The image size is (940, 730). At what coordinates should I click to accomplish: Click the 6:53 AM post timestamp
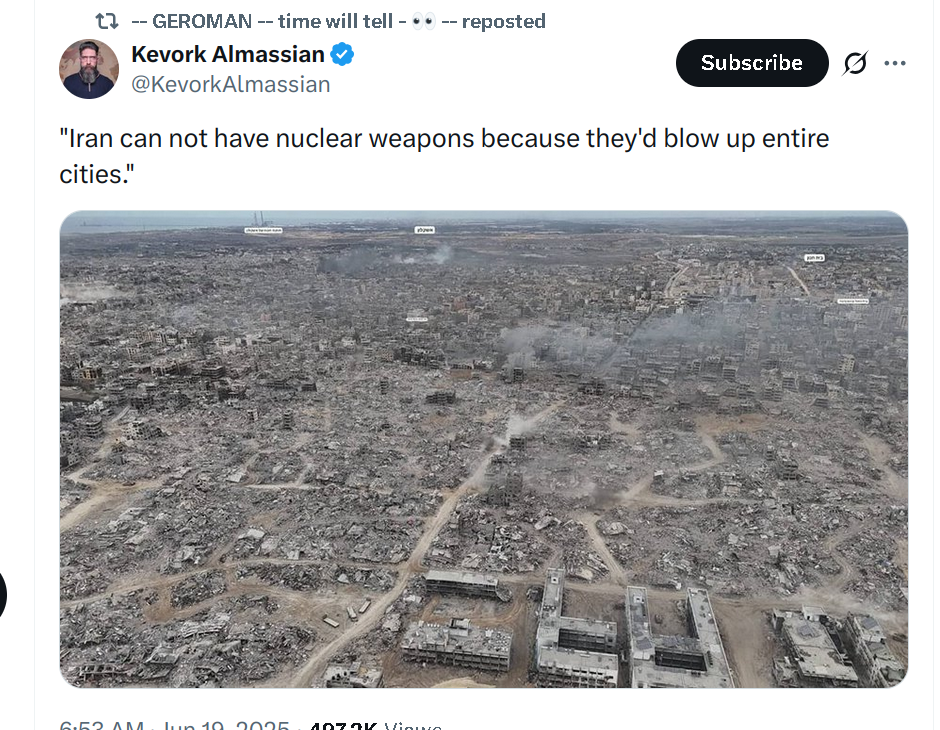pyautogui.click(x=102, y=725)
